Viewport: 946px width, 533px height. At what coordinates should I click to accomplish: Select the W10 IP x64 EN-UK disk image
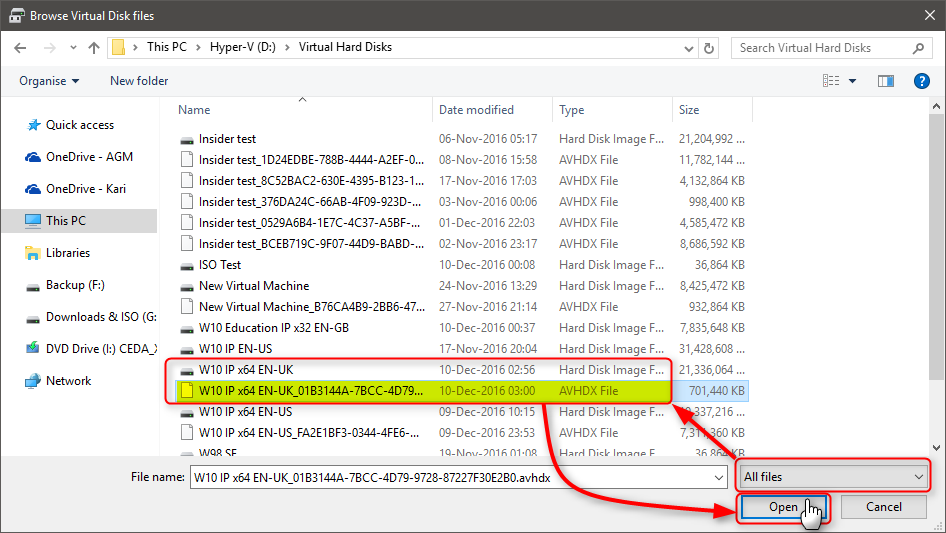coord(418,370)
